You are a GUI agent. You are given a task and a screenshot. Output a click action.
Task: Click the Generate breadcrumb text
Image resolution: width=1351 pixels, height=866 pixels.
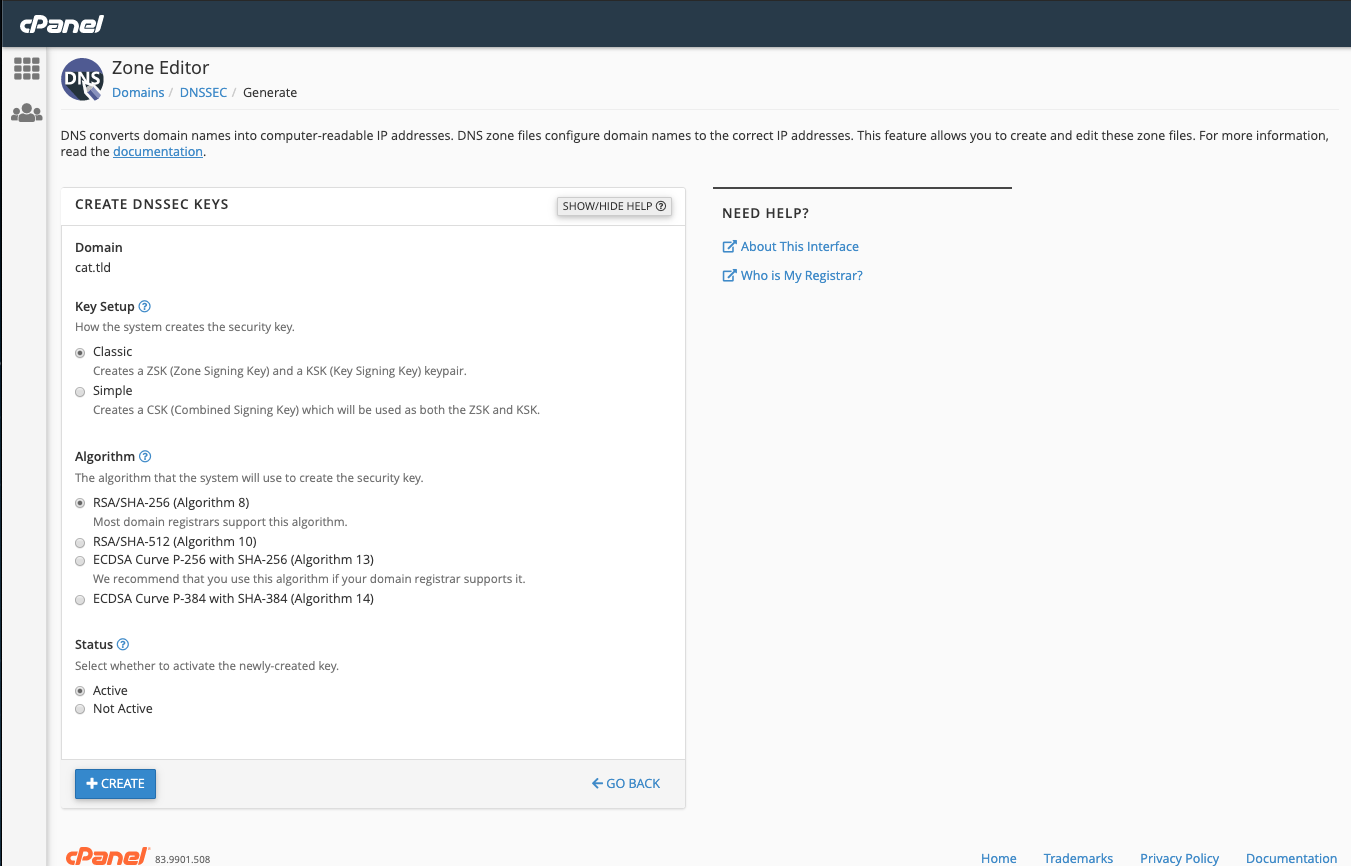coord(270,92)
